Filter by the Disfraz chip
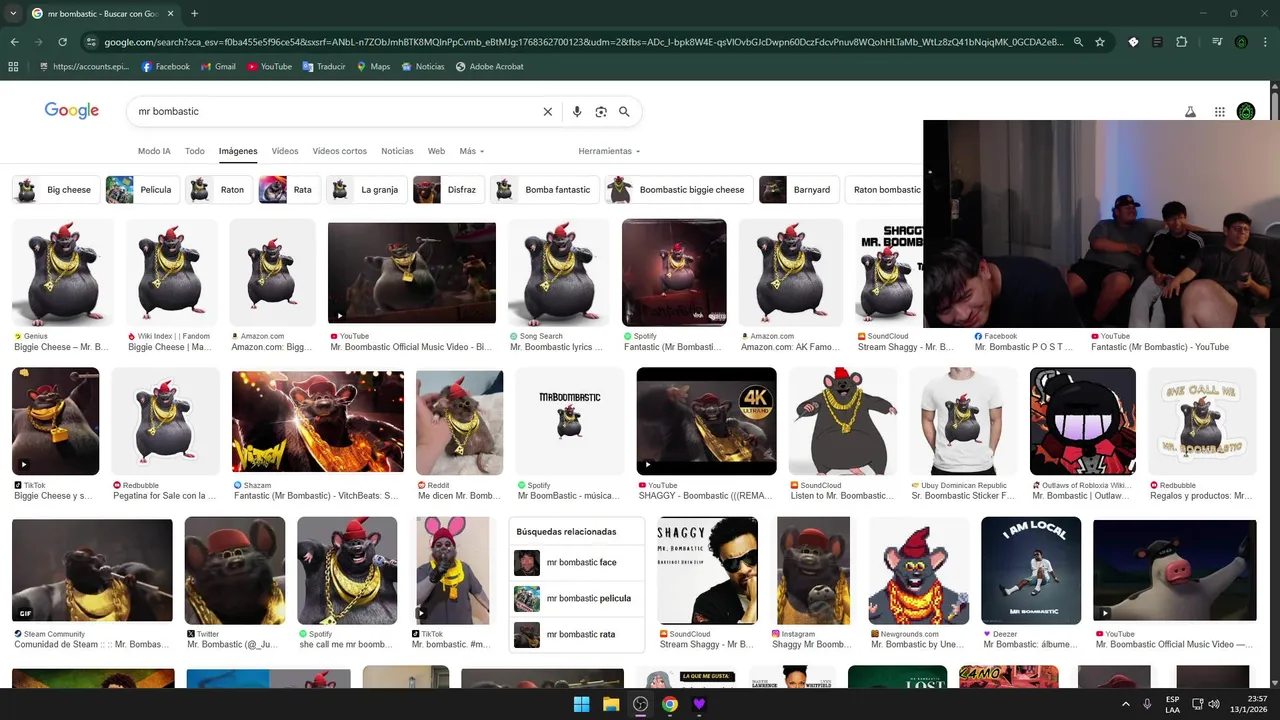1280x720 pixels. [449, 190]
